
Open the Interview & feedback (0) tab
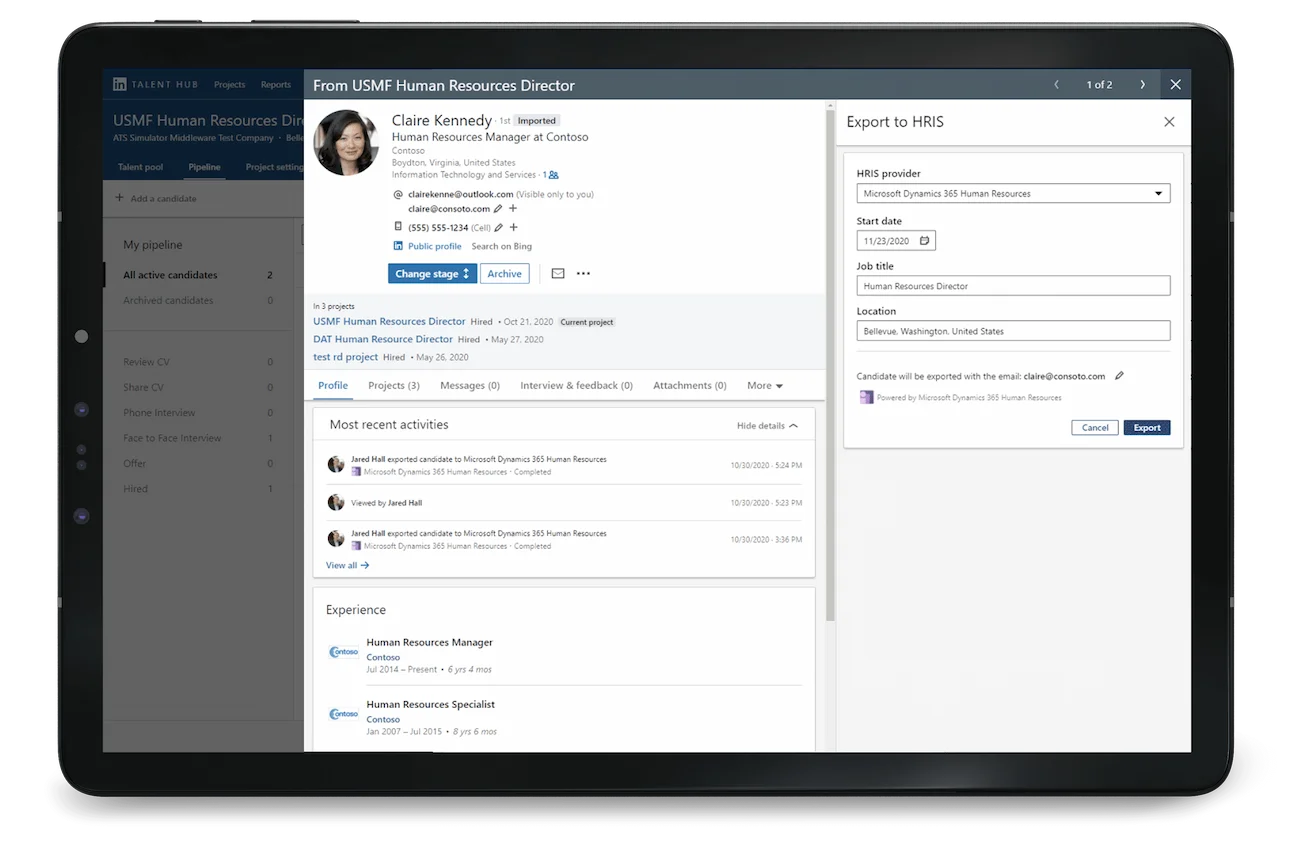point(576,386)
